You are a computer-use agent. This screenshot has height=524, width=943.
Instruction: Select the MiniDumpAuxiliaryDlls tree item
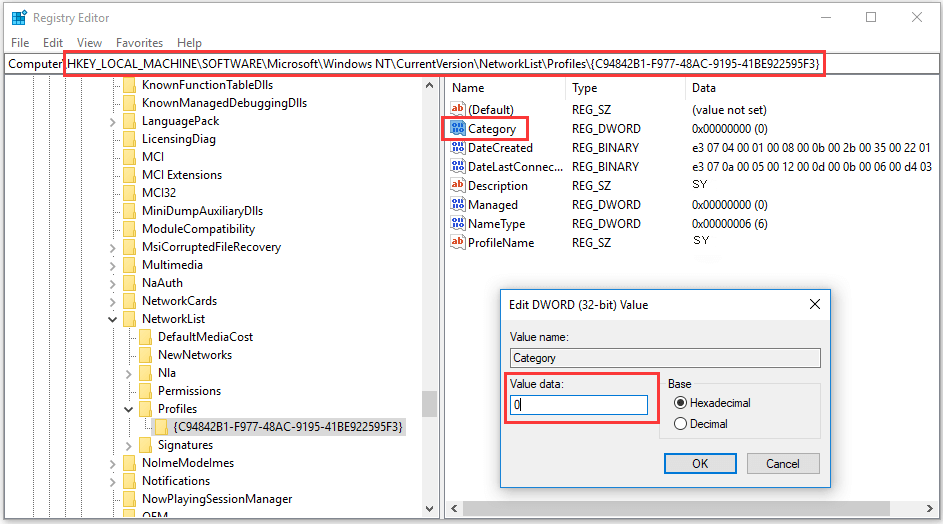click(202, 211)
